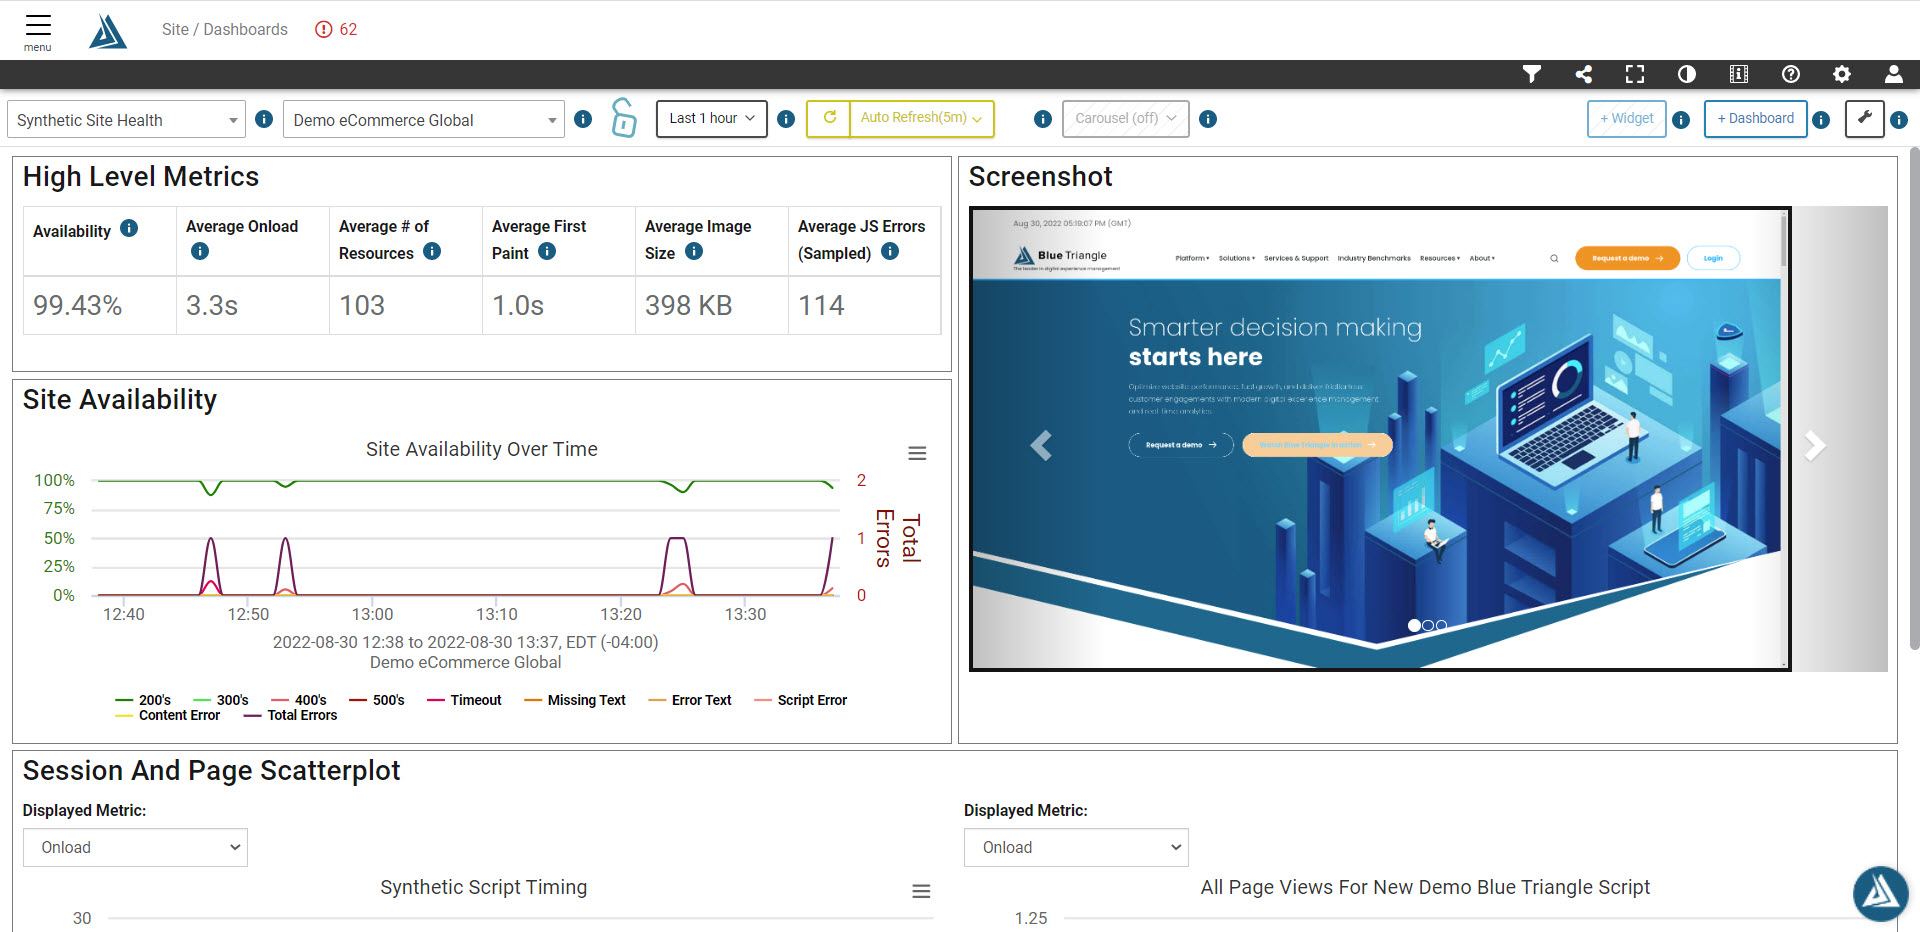Open the Carousel (off) dropdown

click(x=1125, y=118)
